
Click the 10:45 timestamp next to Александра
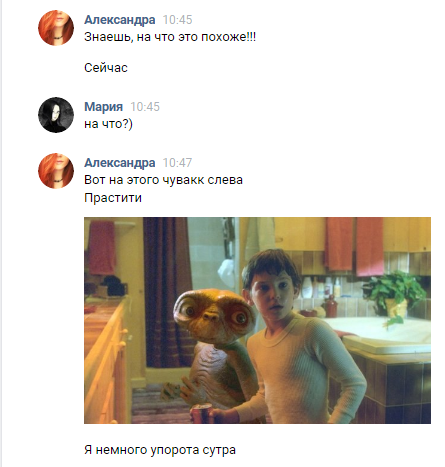coord(177,20)
